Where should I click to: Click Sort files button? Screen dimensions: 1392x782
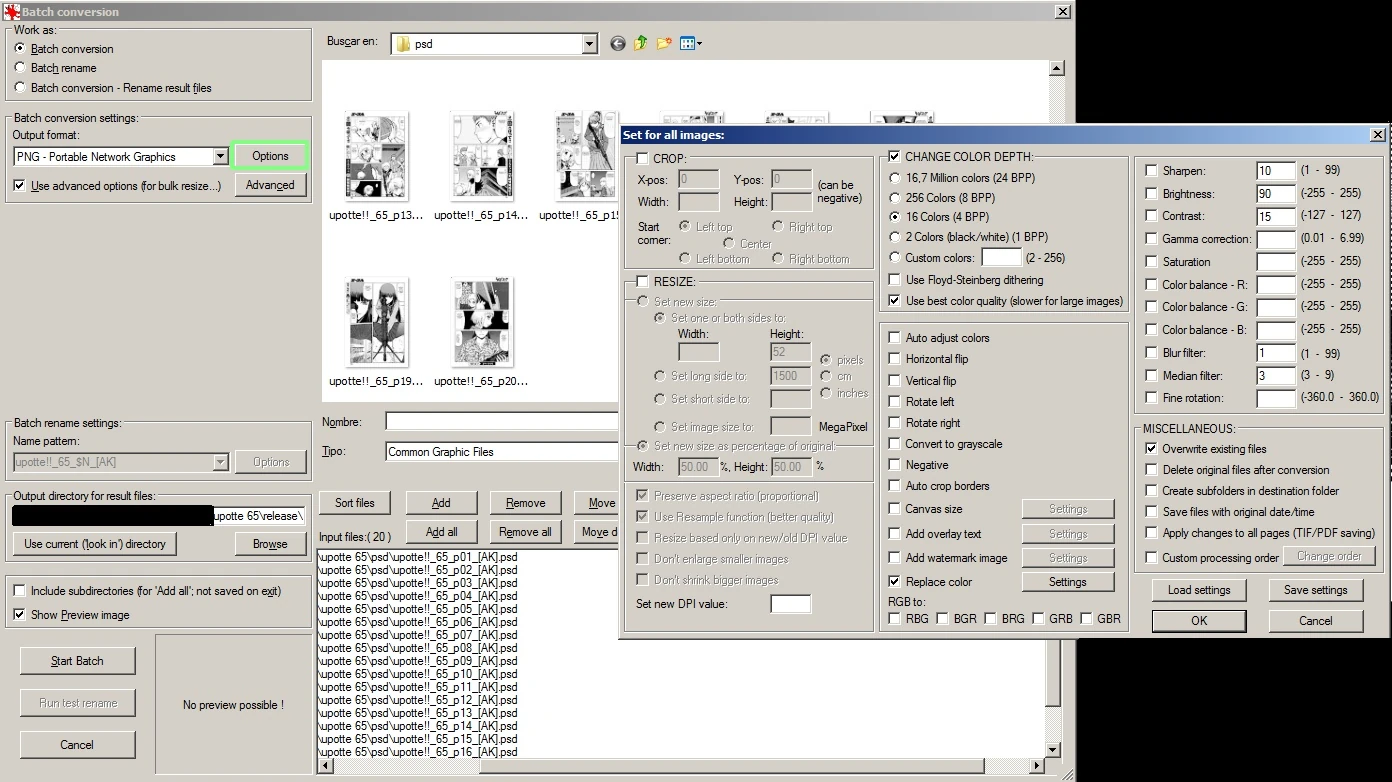355,503
